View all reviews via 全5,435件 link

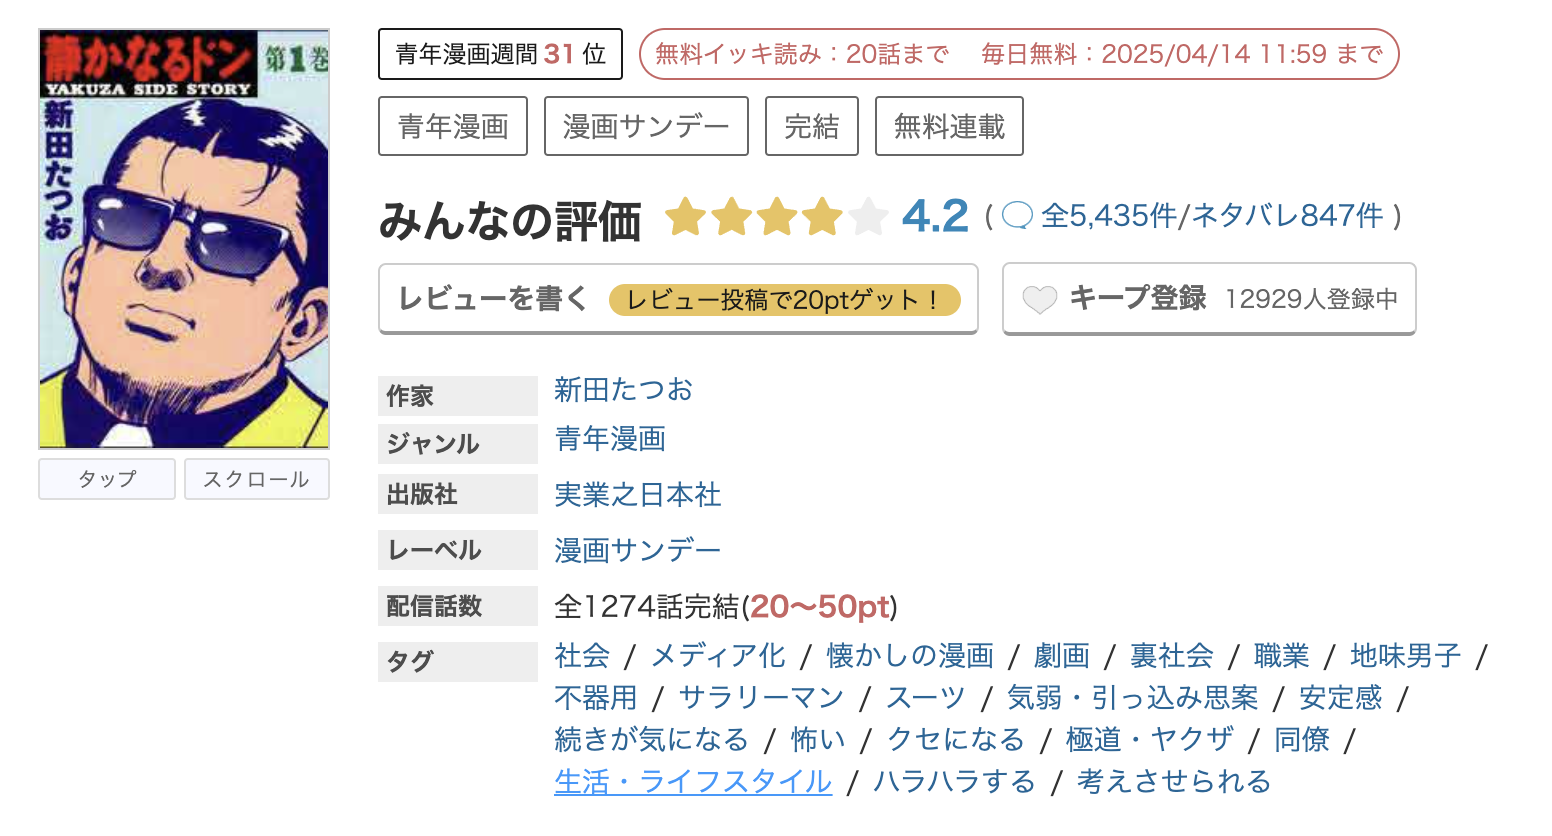pyautogui.click(x=1110, y=215)
